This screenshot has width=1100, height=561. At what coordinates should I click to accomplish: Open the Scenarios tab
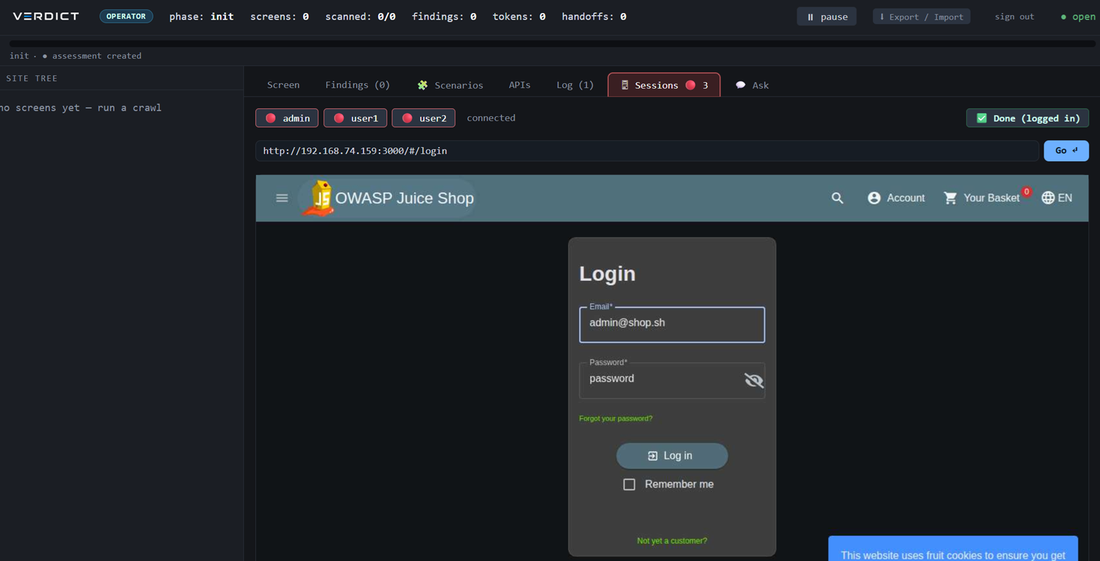pos(450,85)
